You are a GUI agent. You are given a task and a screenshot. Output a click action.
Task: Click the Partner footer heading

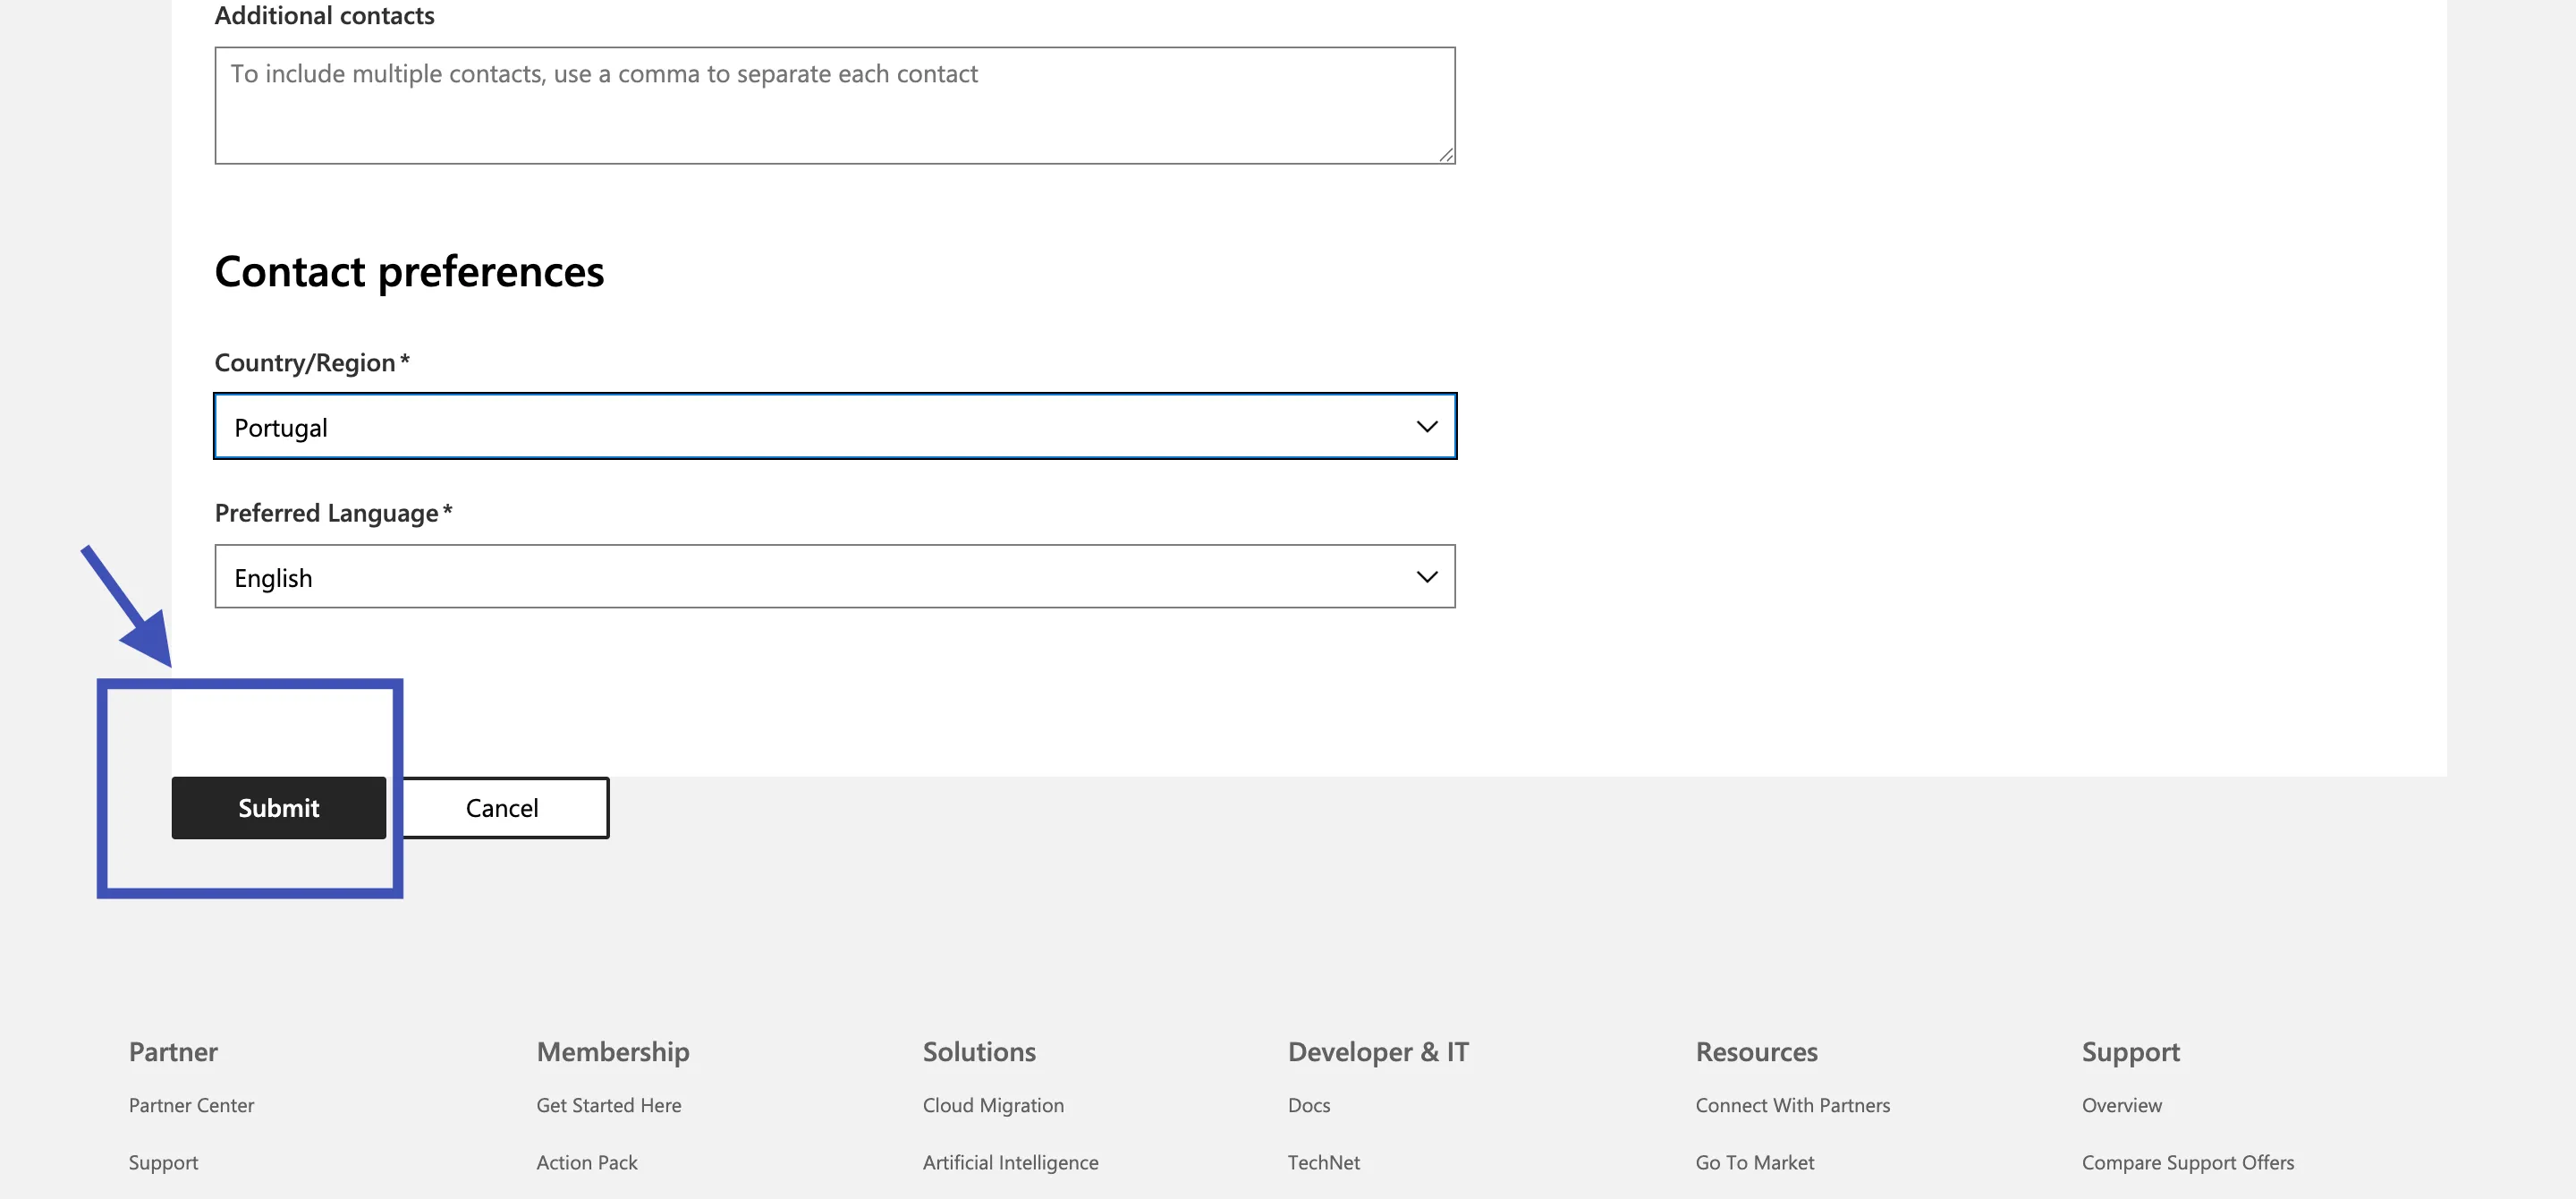point(173,1051)
